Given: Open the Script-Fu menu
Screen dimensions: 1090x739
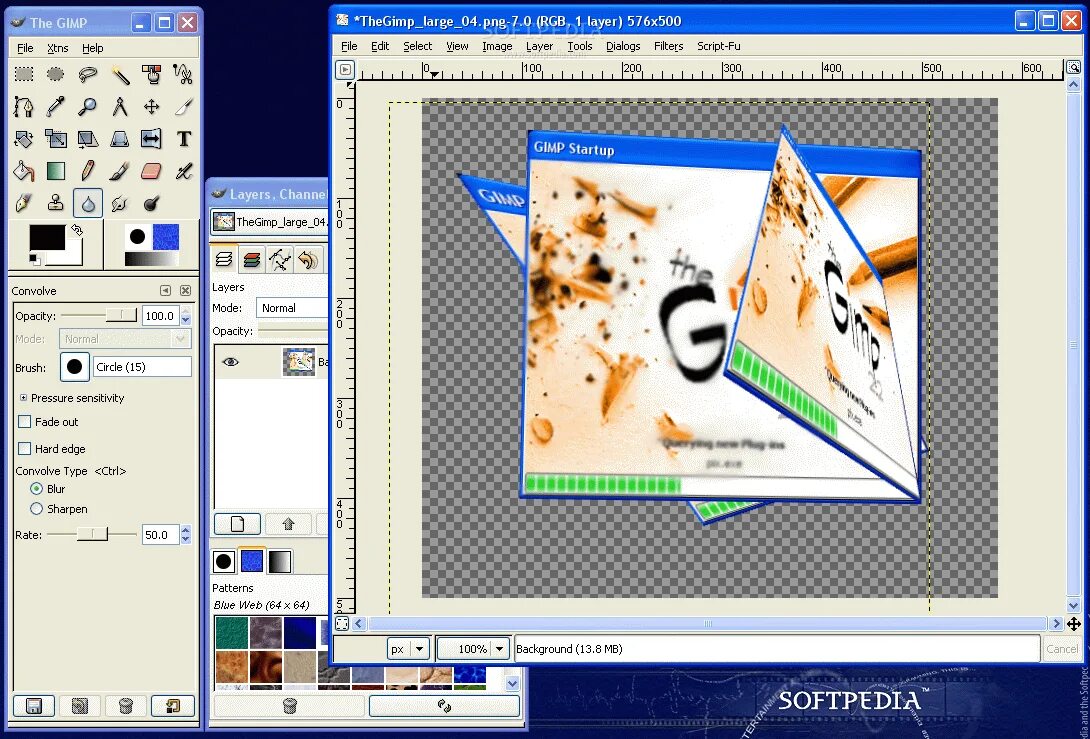Looking at the screenshot, I should (x=718, y=46).
